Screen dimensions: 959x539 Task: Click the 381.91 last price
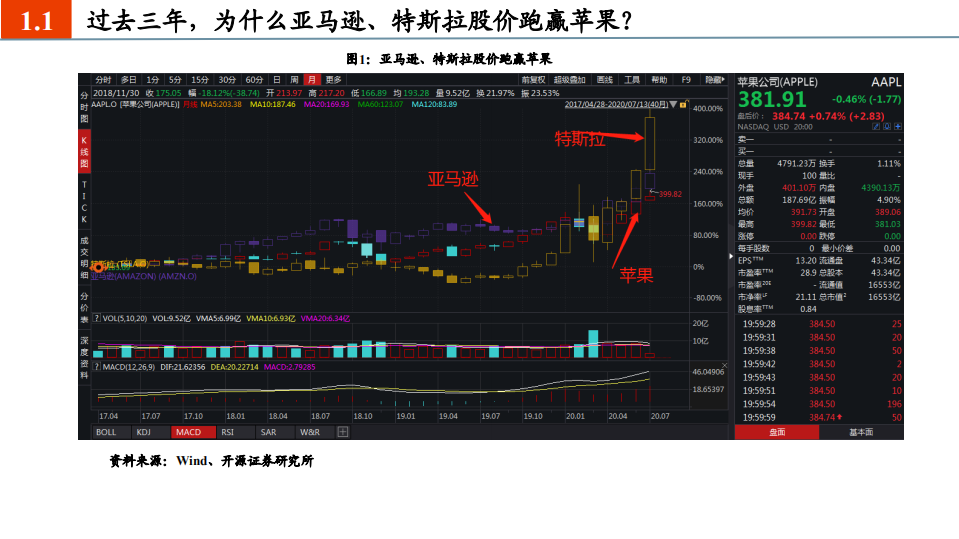[772, 99]
